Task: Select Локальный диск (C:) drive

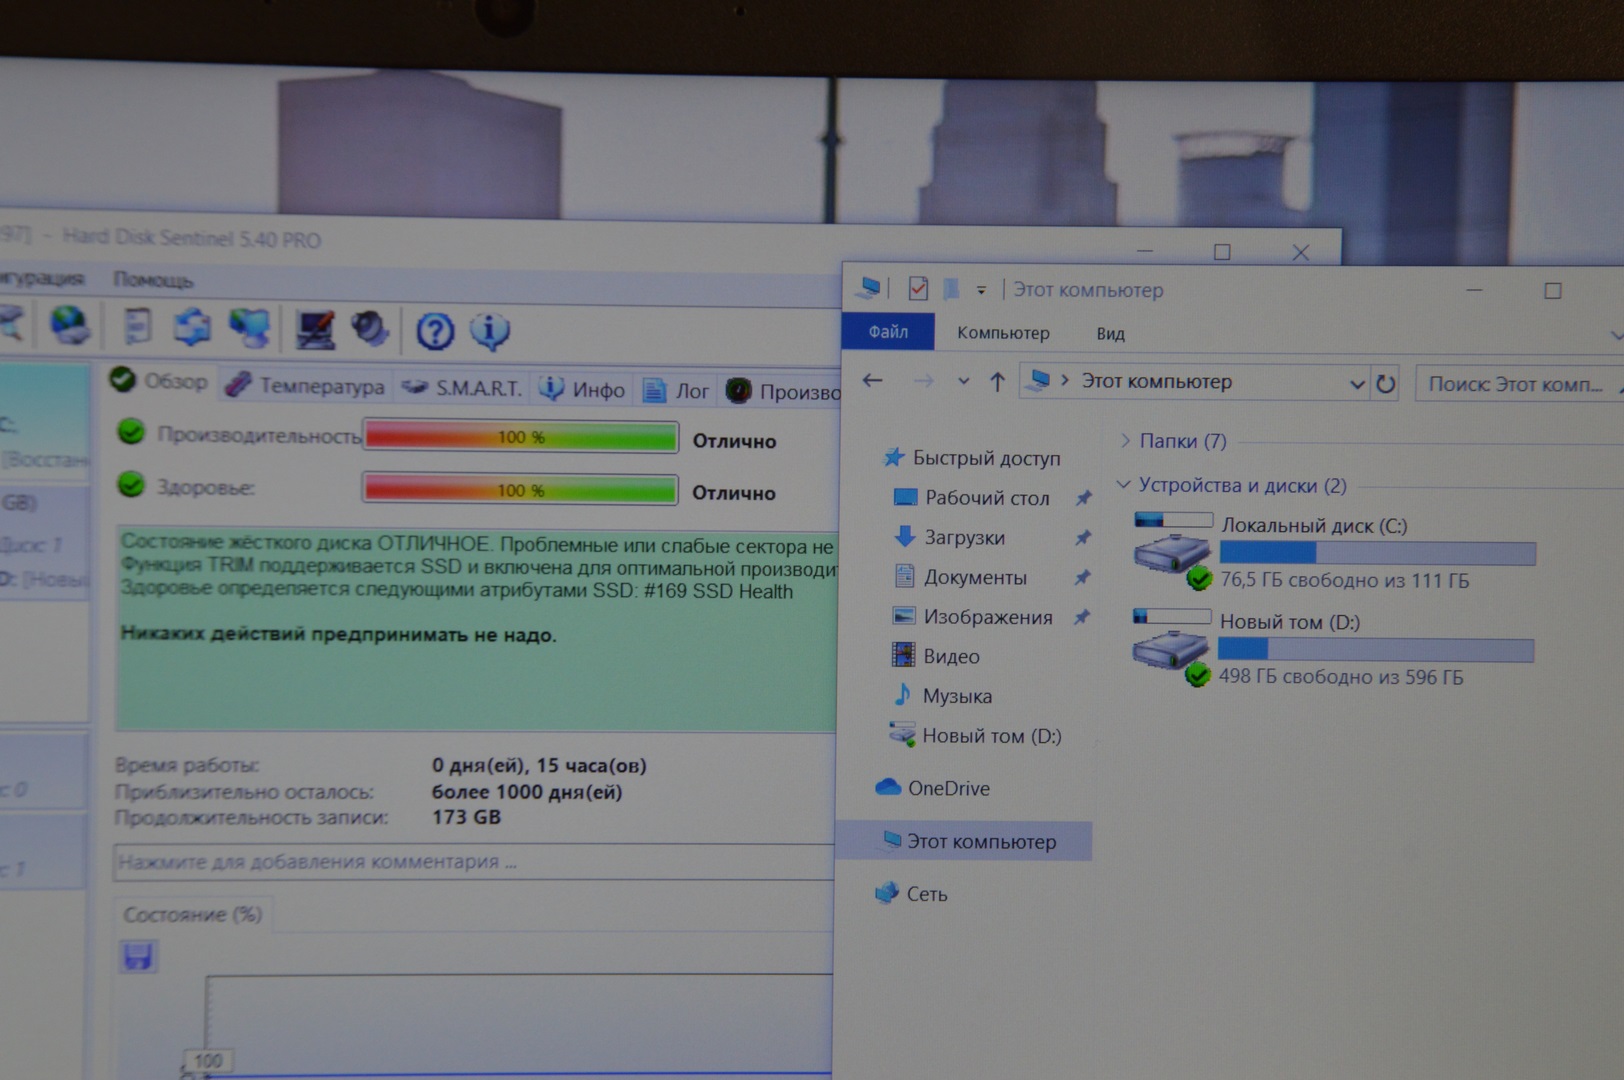Action: (x=1313, y=526)
